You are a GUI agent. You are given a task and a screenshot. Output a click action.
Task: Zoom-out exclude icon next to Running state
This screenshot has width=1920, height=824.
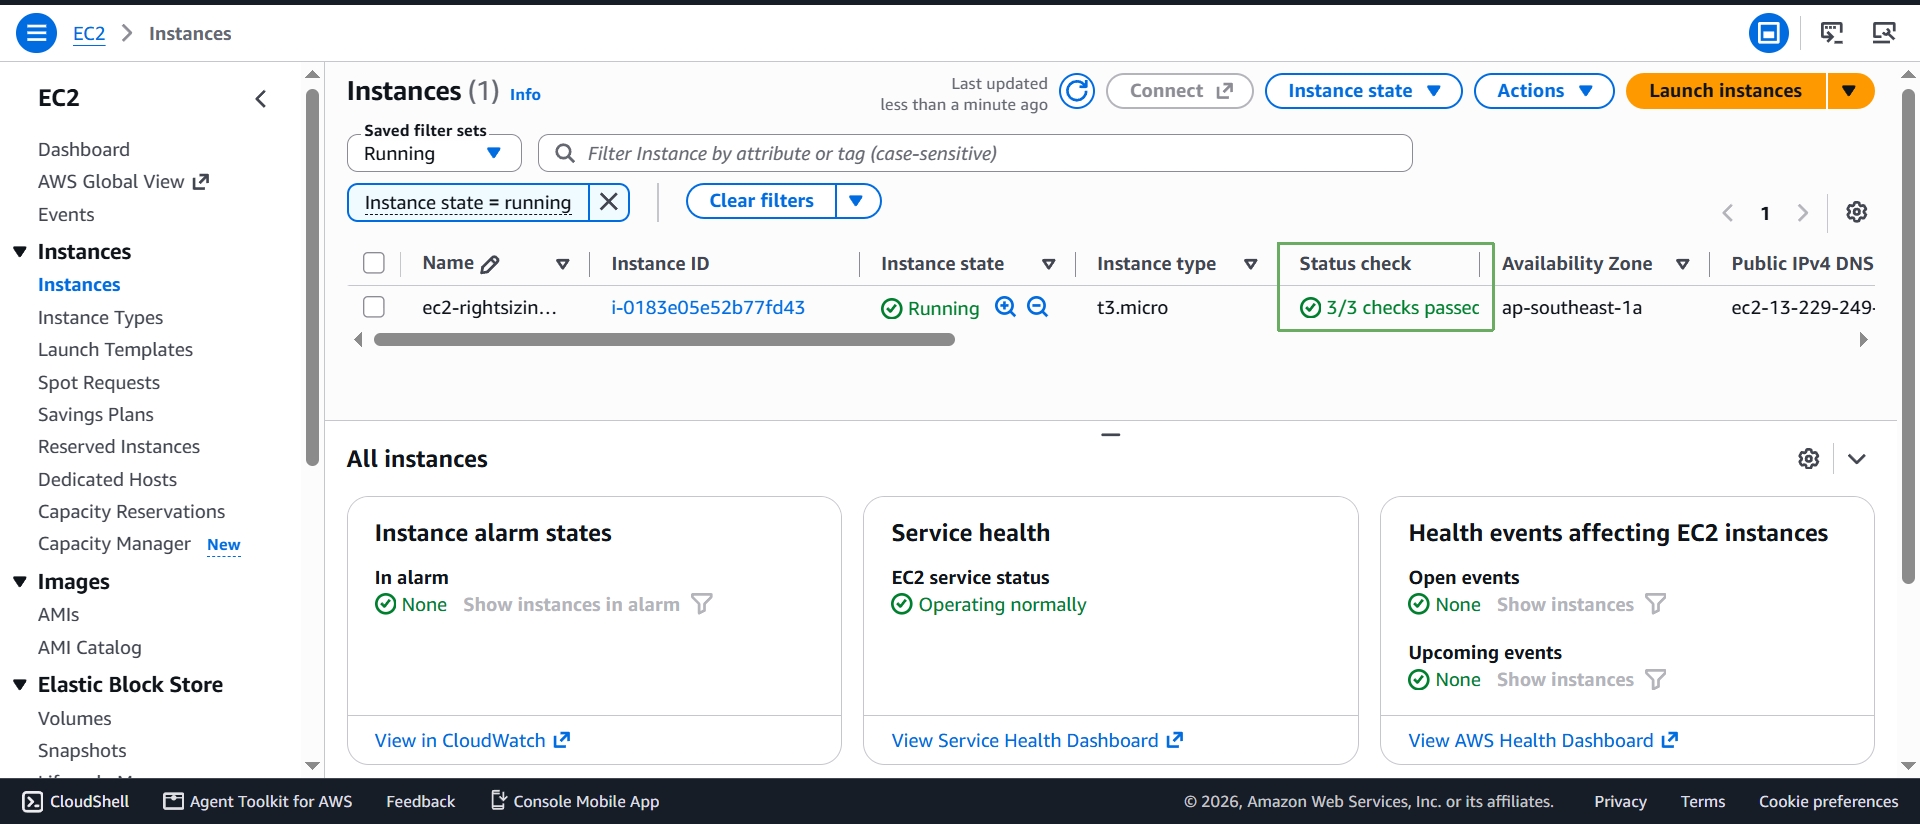click(x=1038, y=307)
